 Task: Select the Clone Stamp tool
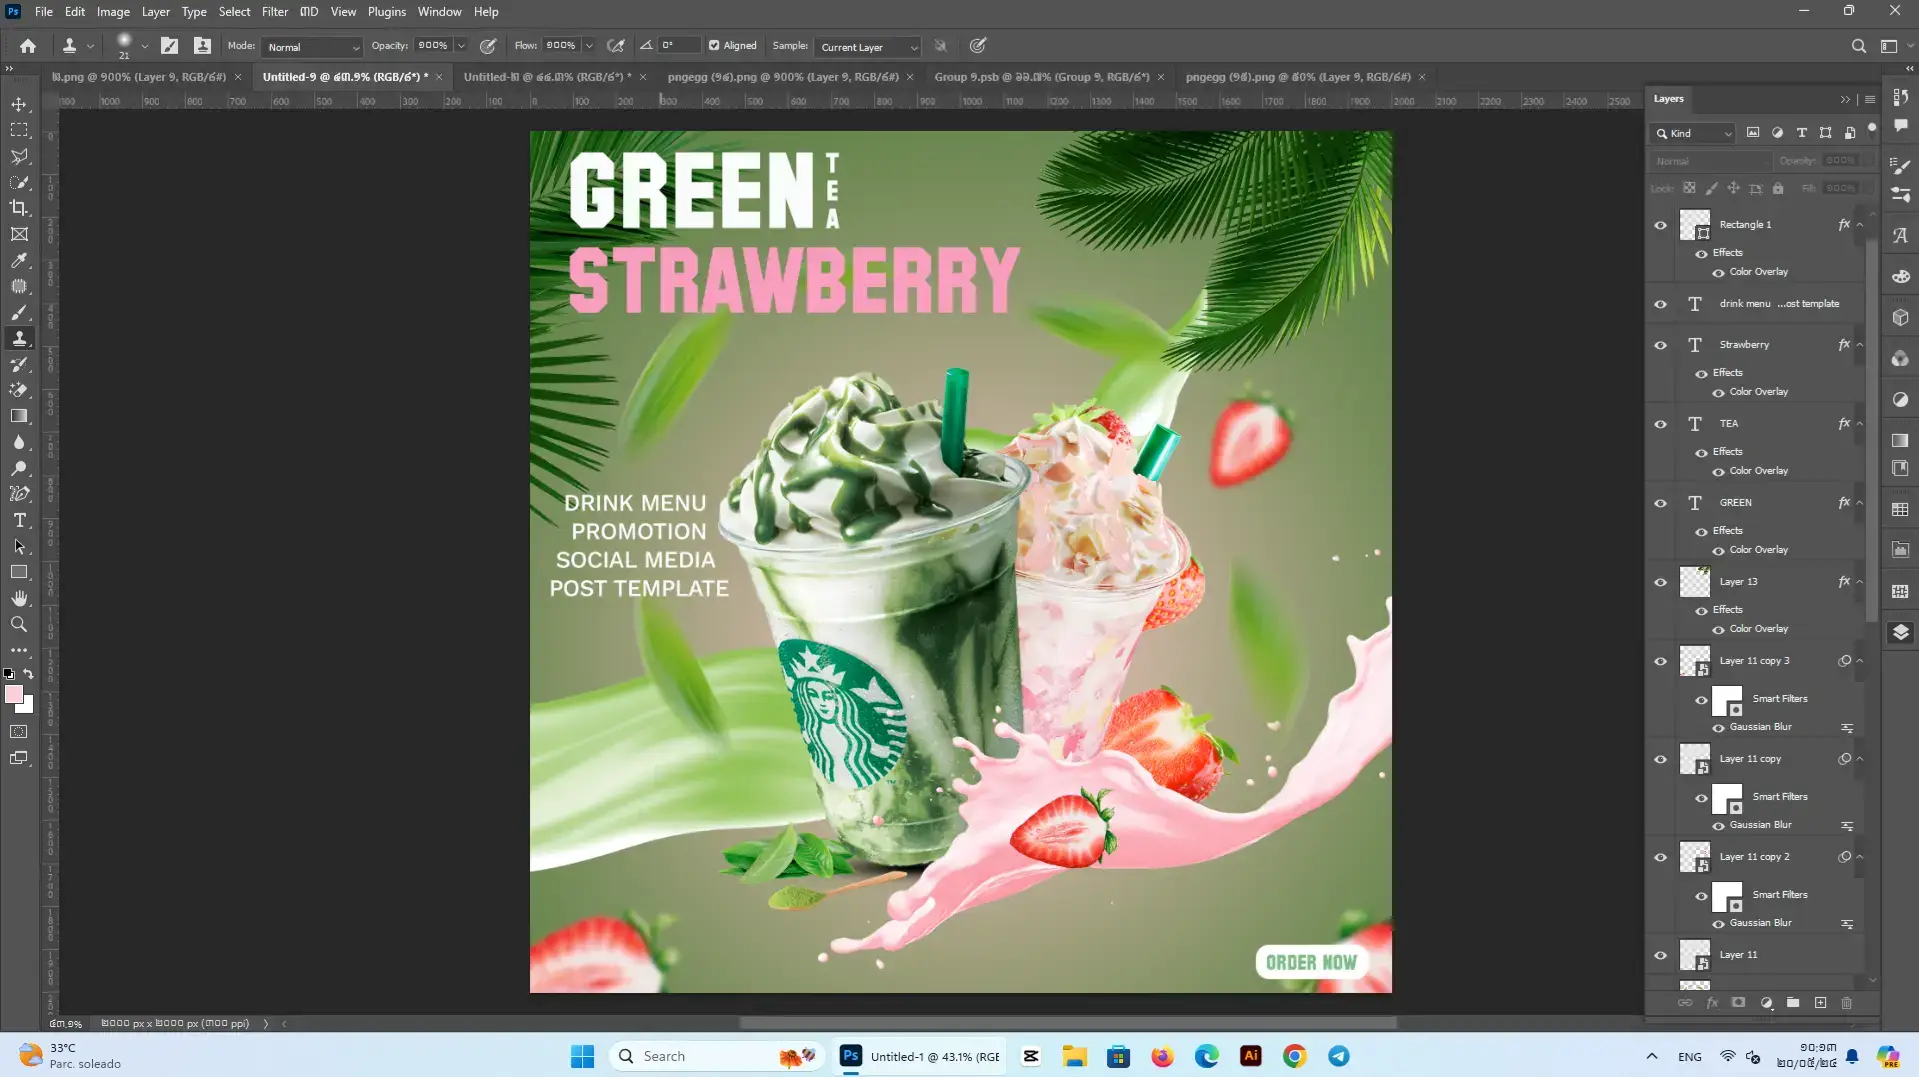[x=19, y=338]
